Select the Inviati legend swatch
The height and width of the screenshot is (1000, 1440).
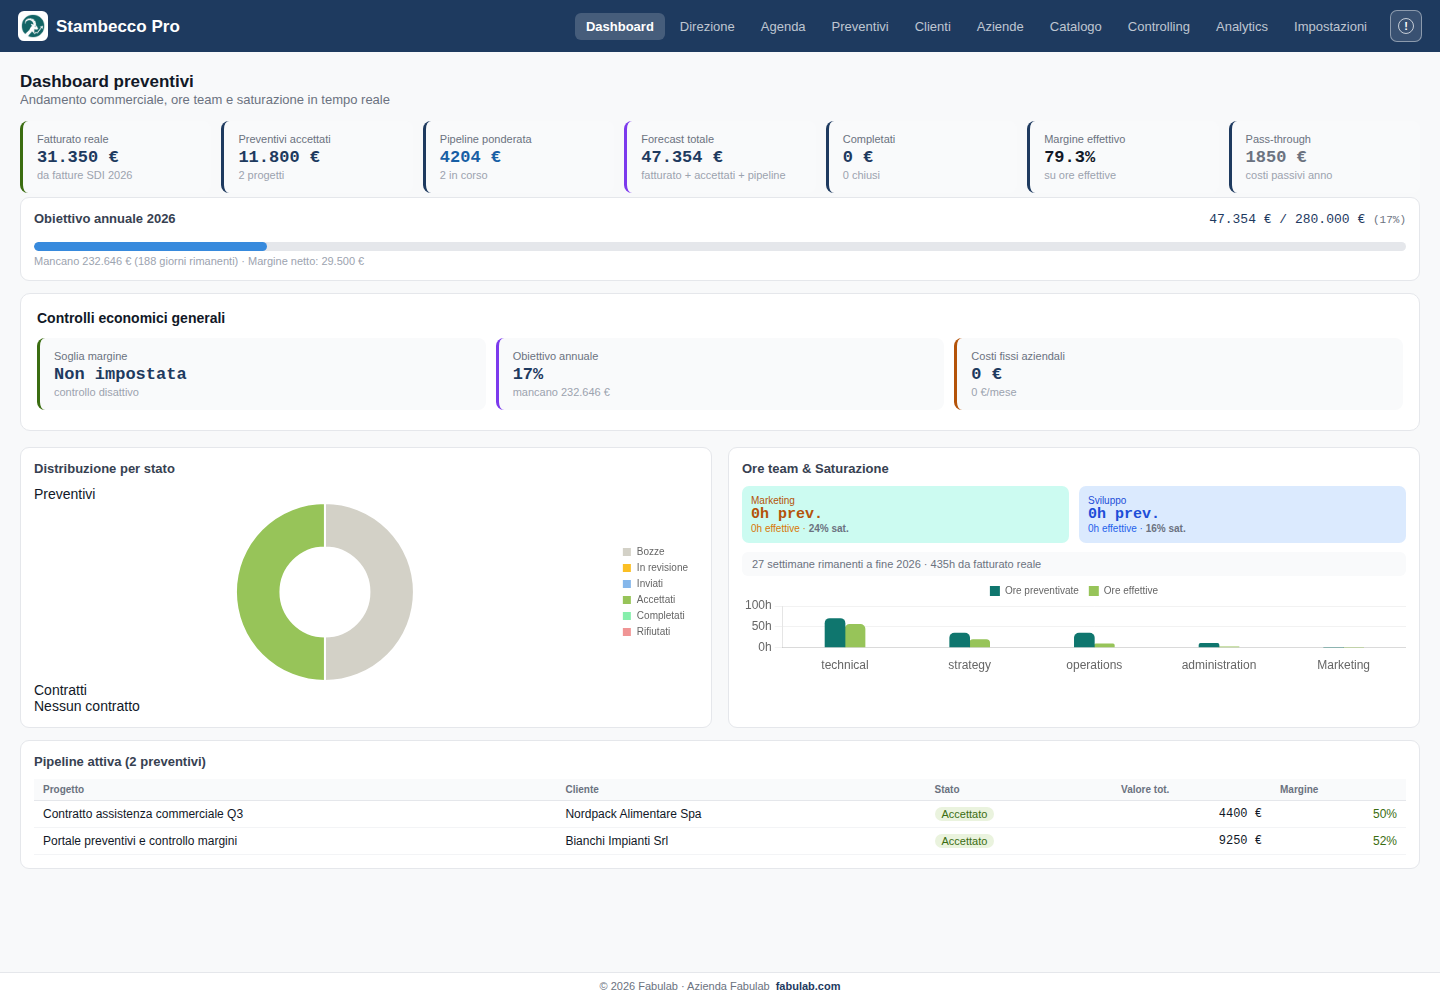[627, 584]
